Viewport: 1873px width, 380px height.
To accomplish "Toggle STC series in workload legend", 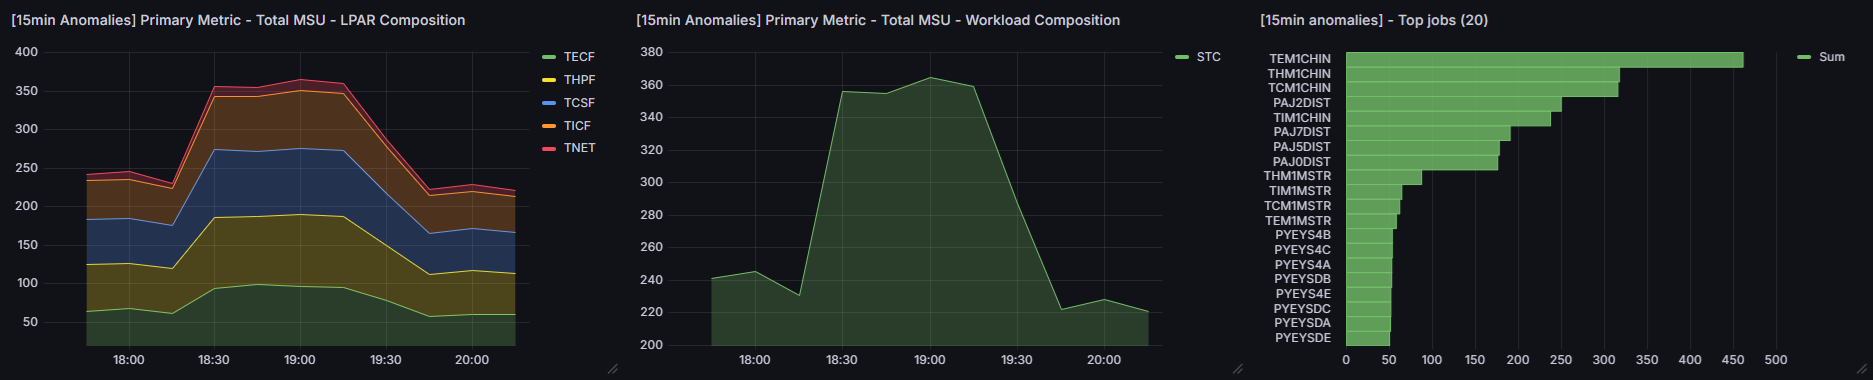I will [x=1209, y=57].
